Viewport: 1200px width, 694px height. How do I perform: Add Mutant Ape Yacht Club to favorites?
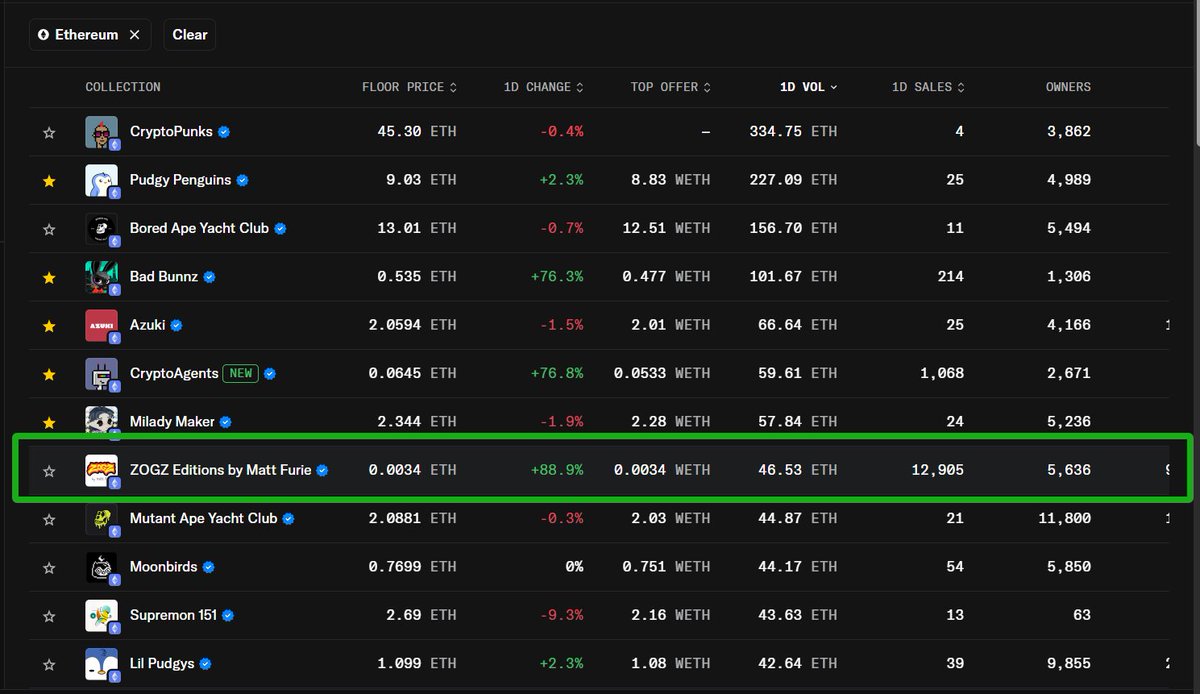[49, 519]
